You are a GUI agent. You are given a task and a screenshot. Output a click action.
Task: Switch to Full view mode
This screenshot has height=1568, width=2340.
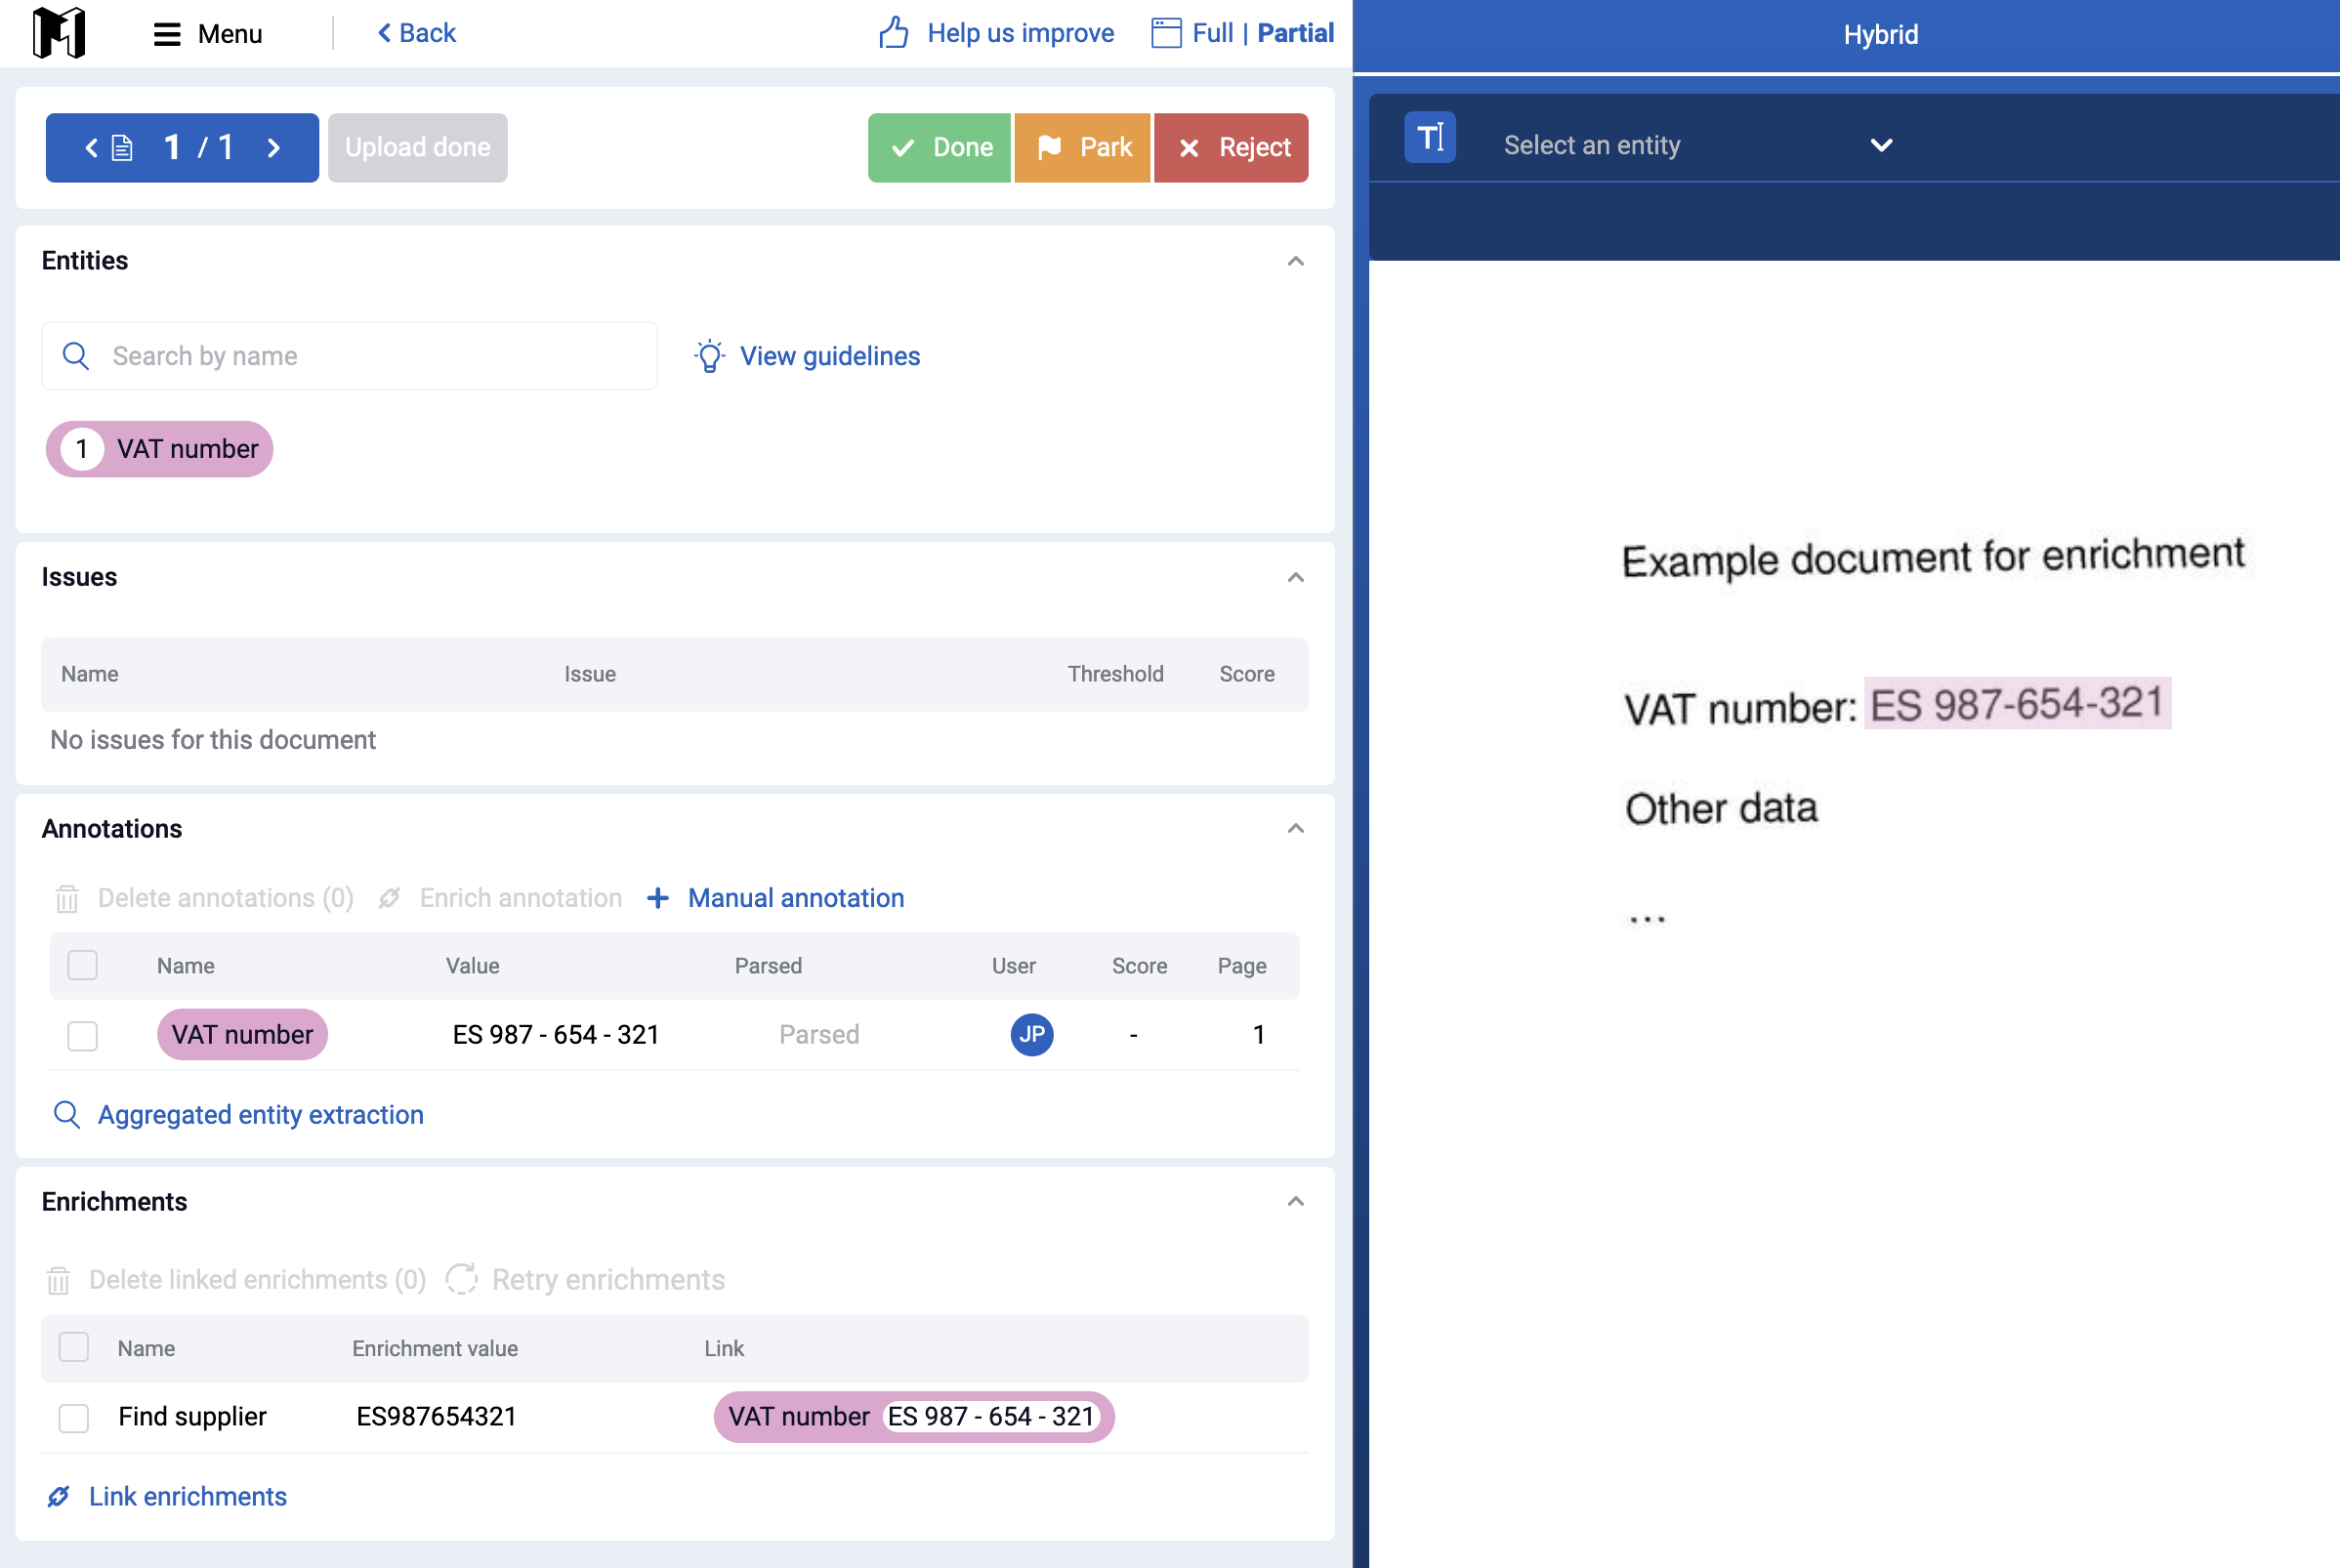[1212, 33]
